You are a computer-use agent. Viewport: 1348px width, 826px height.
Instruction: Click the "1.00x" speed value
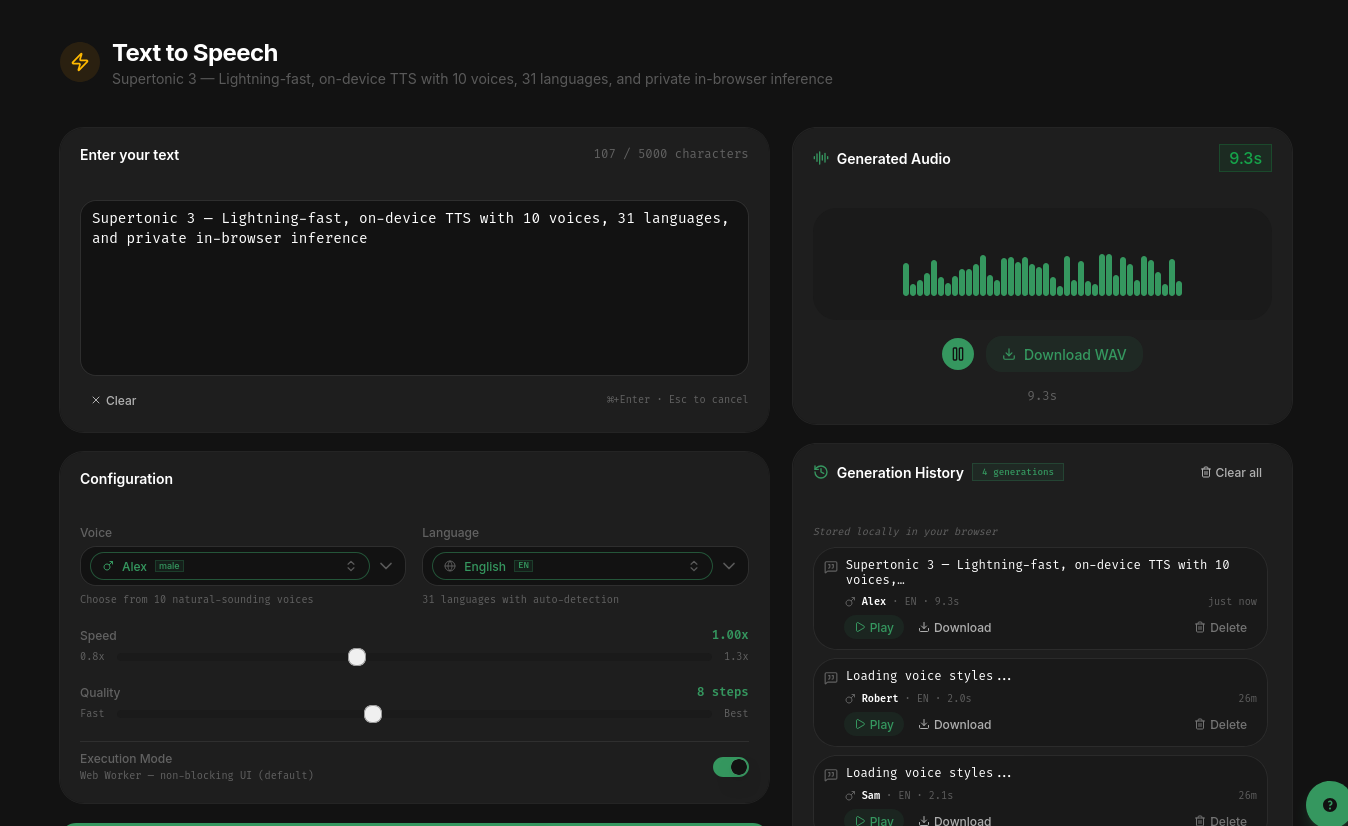click(730, 635)
